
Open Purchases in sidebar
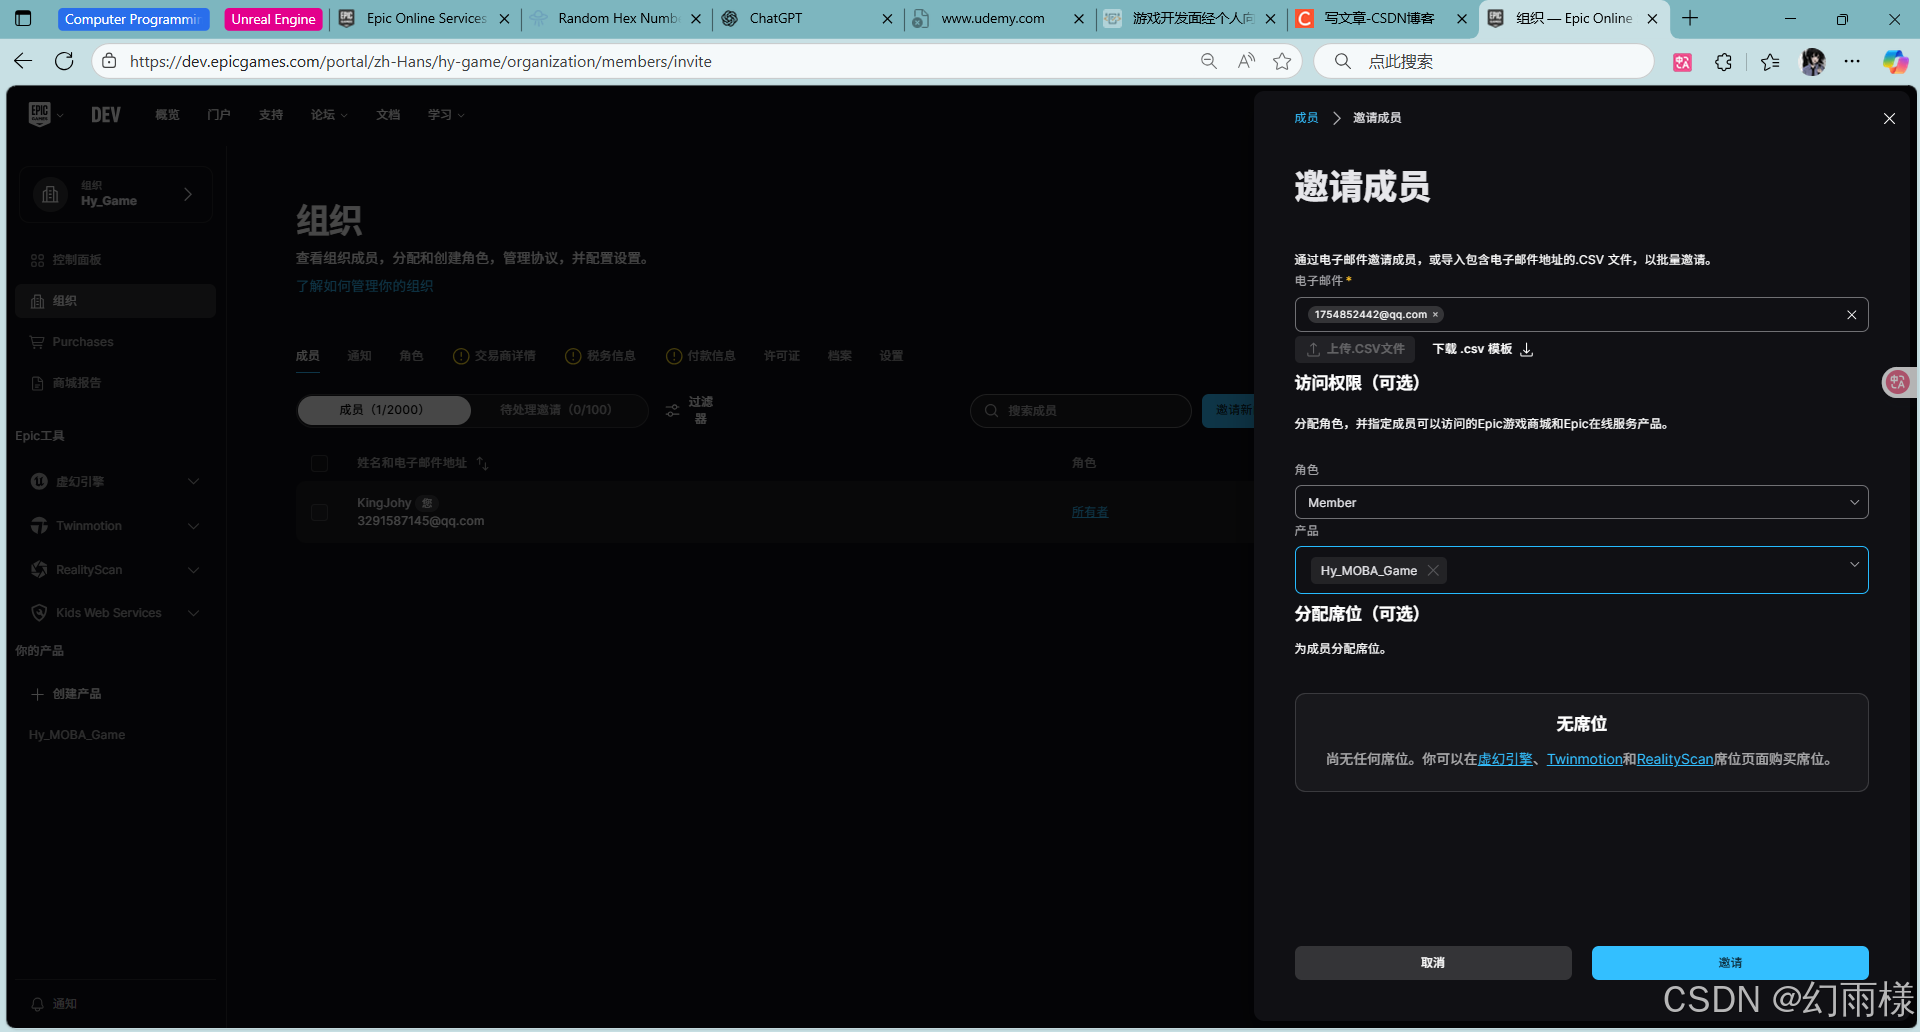pyautogui.click(x=115, y=342)
